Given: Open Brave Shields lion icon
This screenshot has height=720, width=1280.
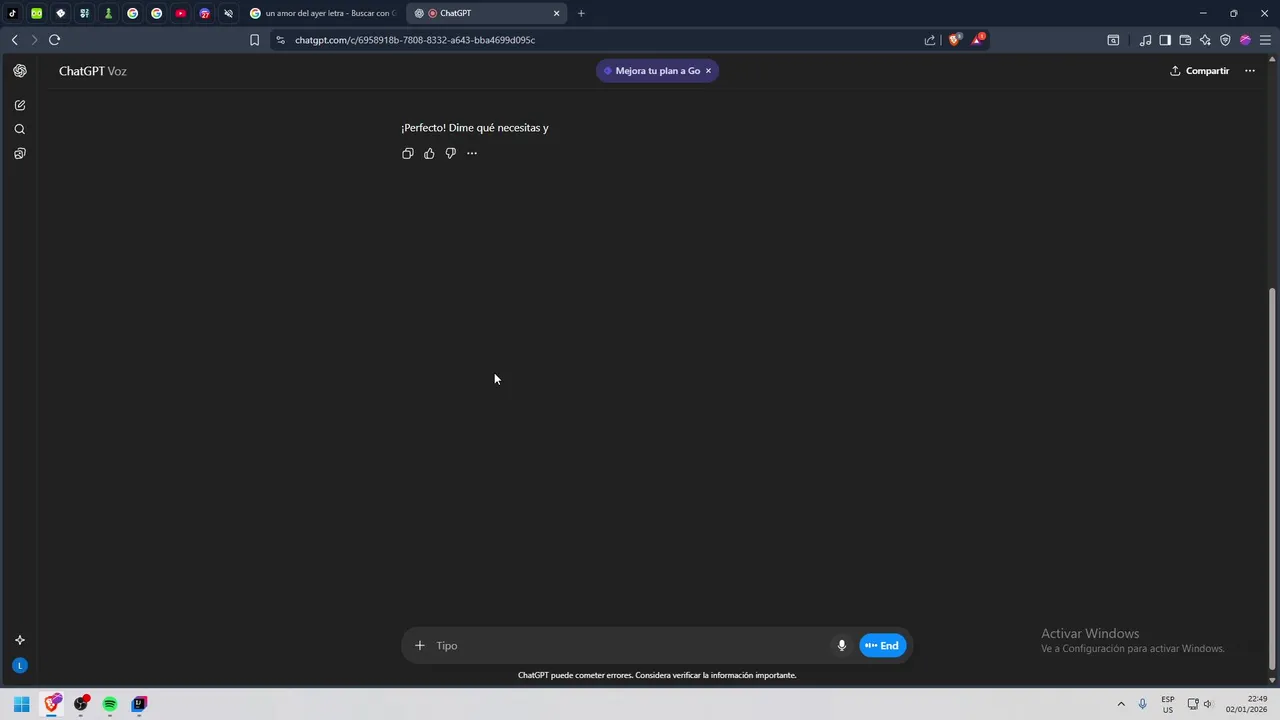Looking at the screenshot, I should tap(954, 40).
